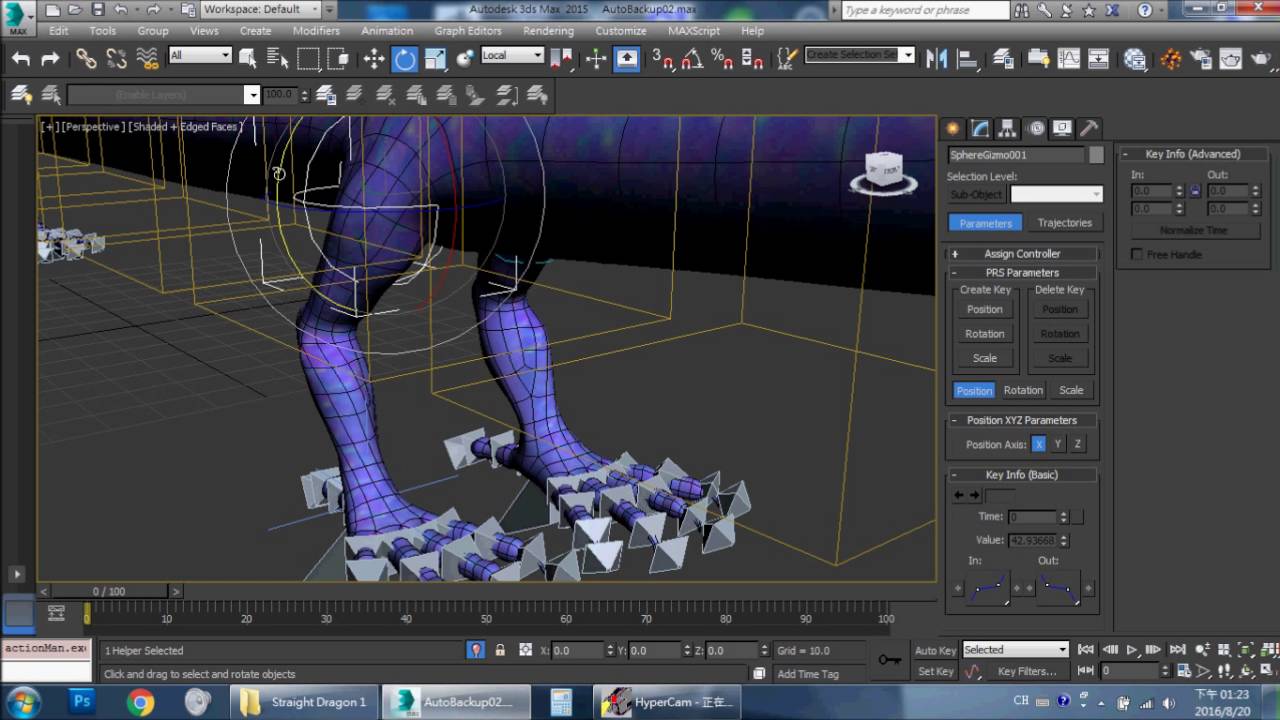Enable the Free Handle checkbox
The width and height of the screenshot is (1280, 720).
(1137, 254)
